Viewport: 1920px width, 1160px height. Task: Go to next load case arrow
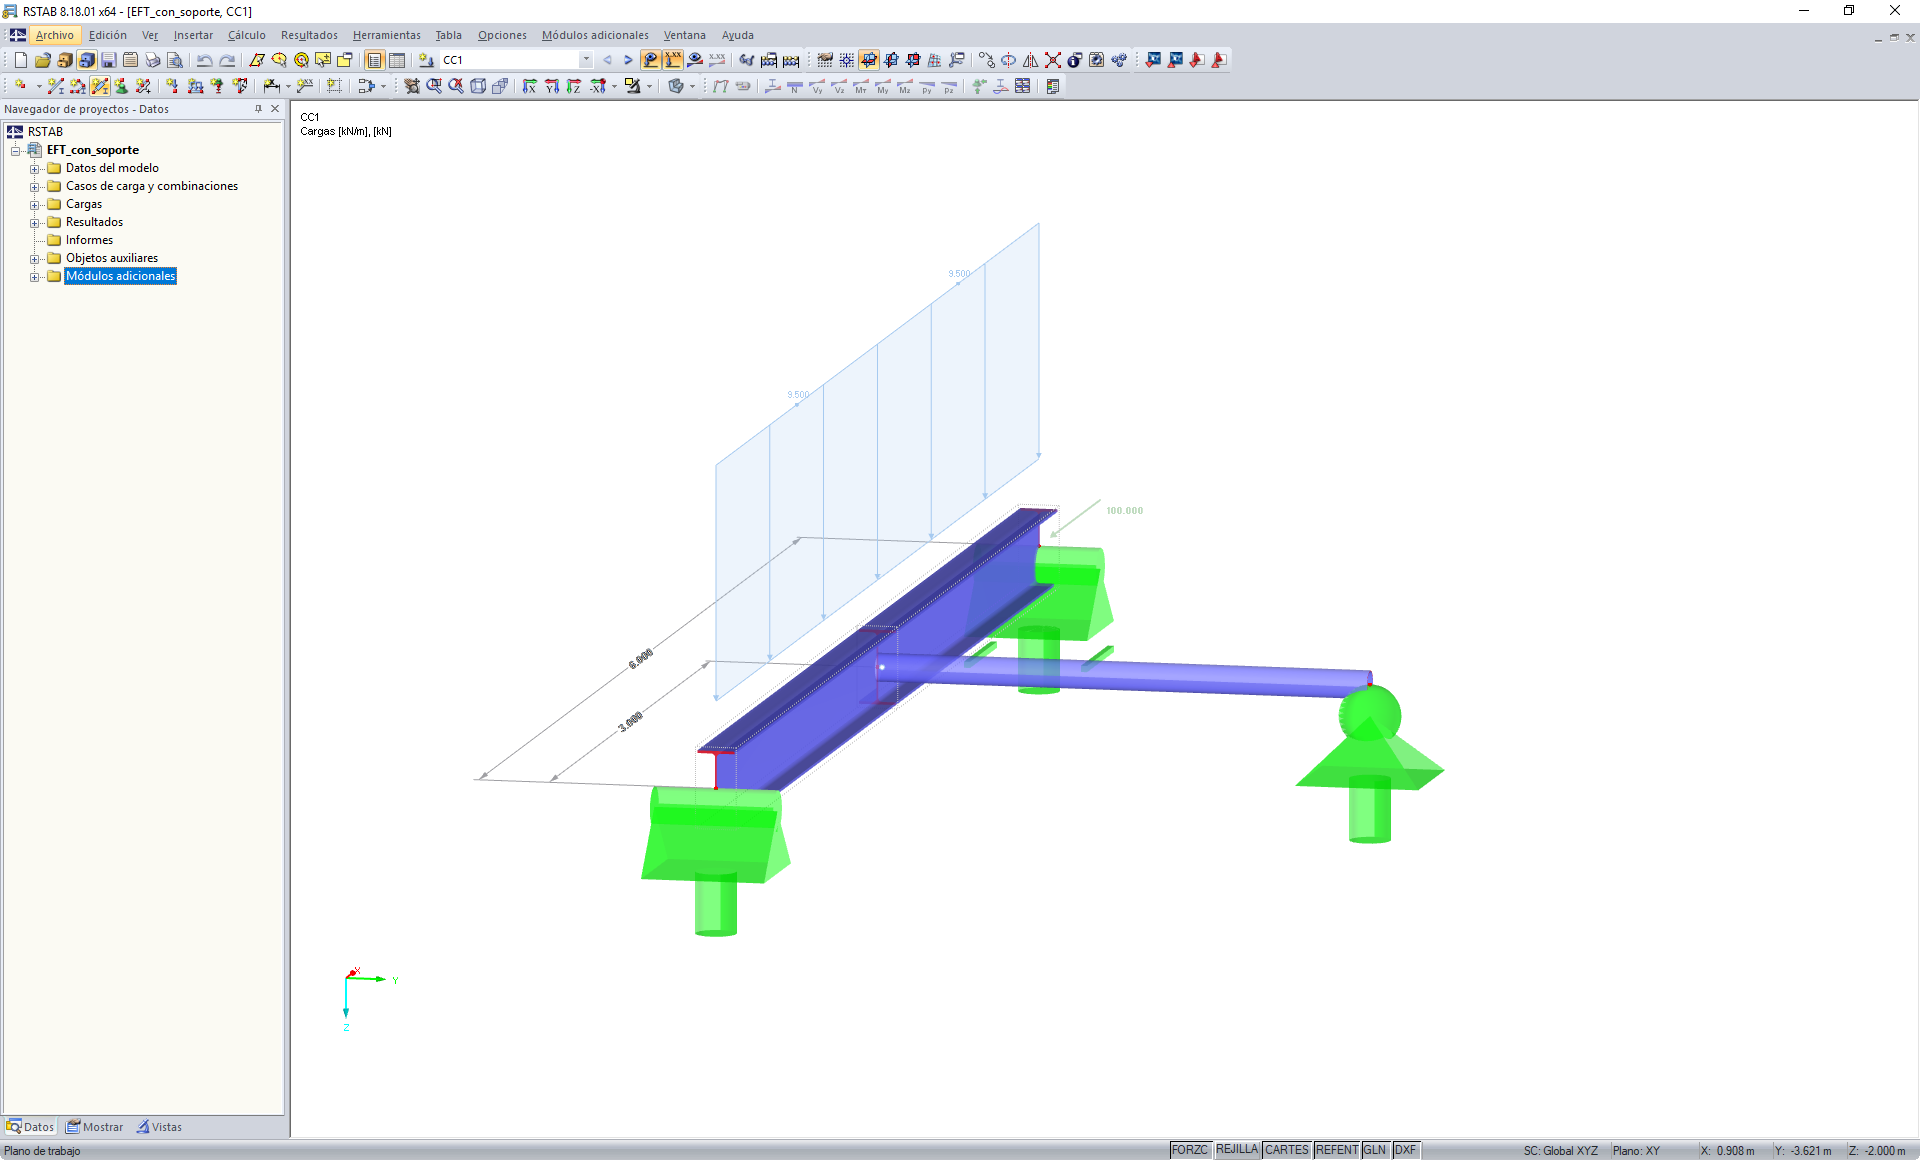pos(628,60)
